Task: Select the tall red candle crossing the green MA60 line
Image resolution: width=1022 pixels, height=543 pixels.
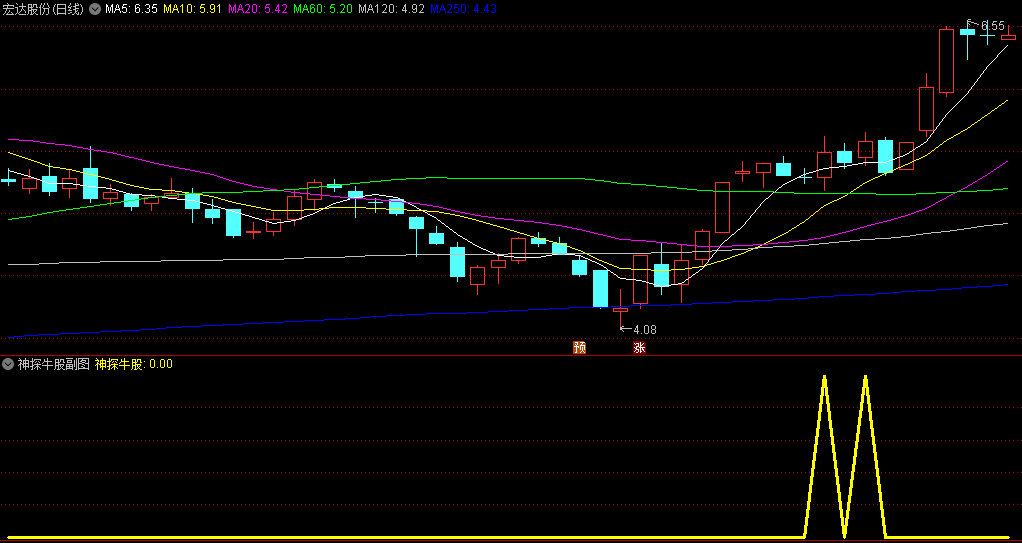Action: (x=722, y=207)
